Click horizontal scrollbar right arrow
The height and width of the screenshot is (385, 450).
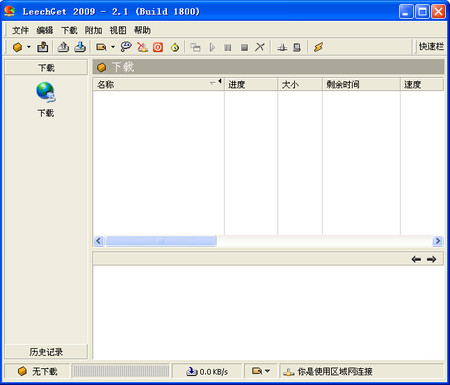coord(438,241)
